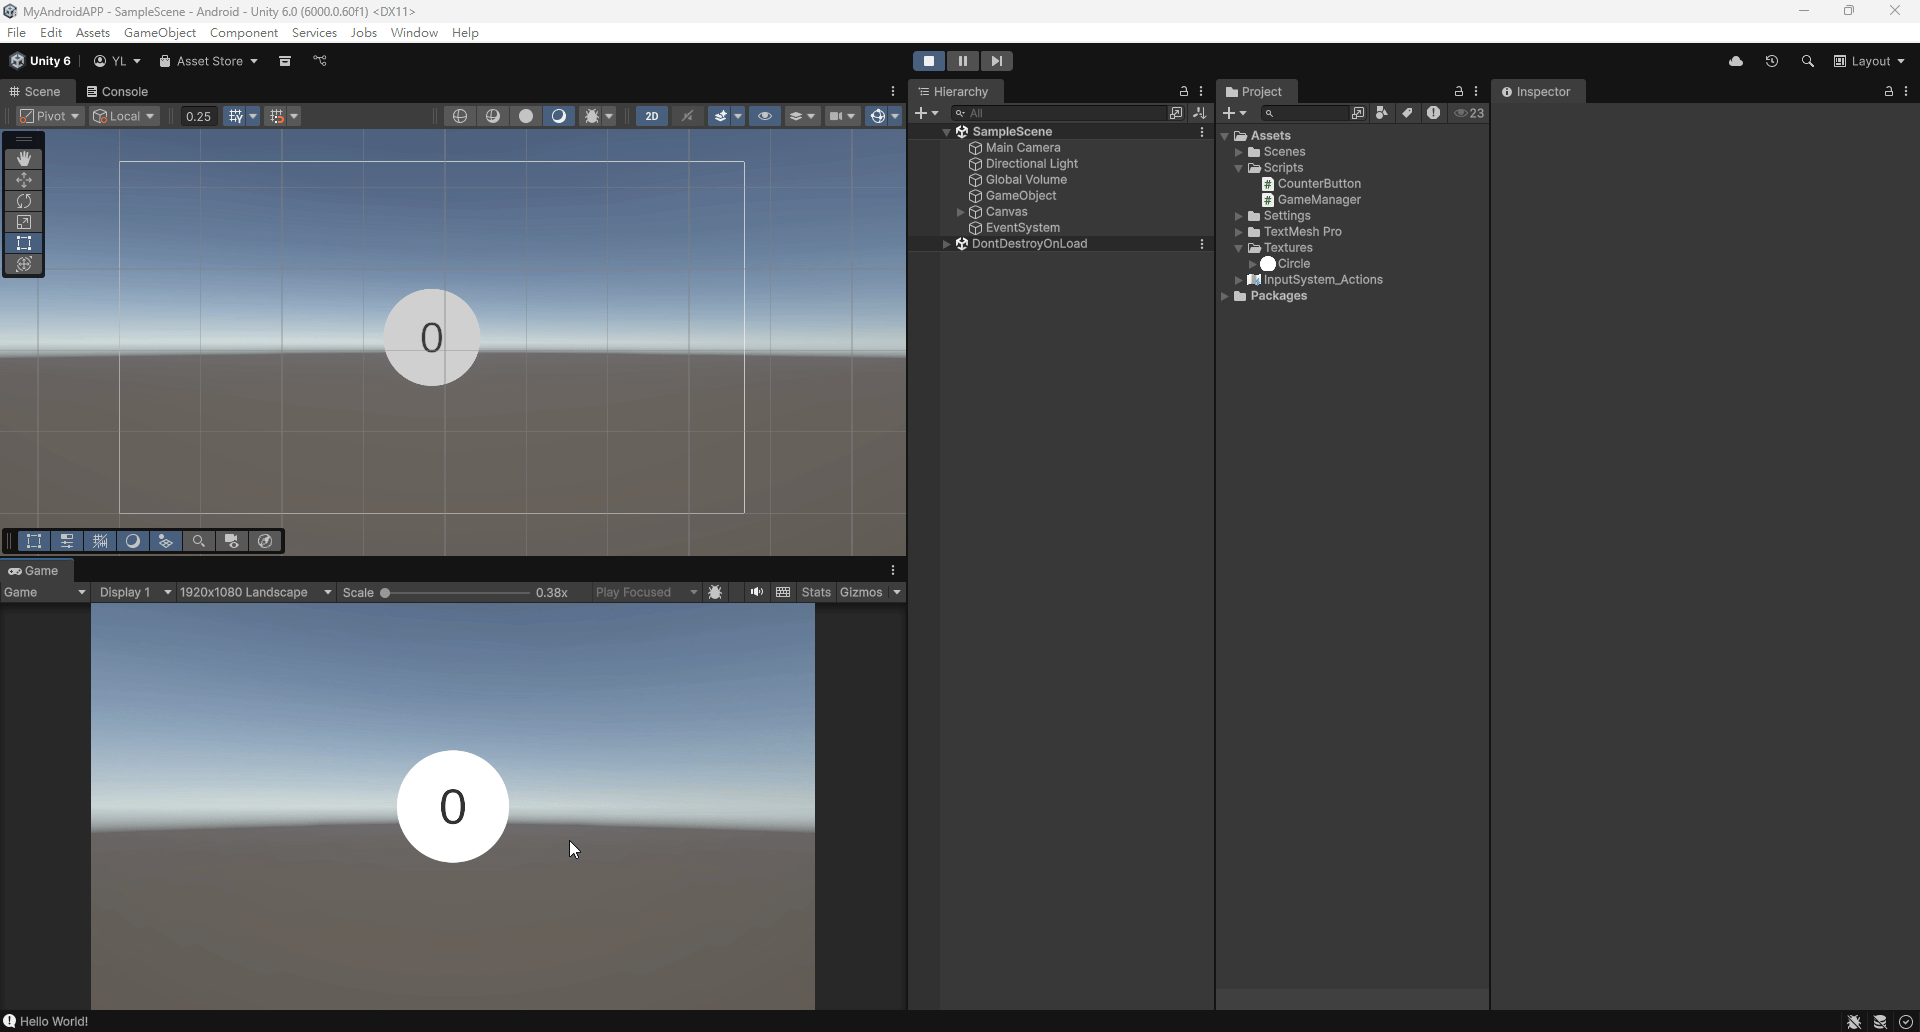This screenshot has width=1920, height=1032.
Task: Toggle Stats overlay in Game view
Action: coord(816,592)
